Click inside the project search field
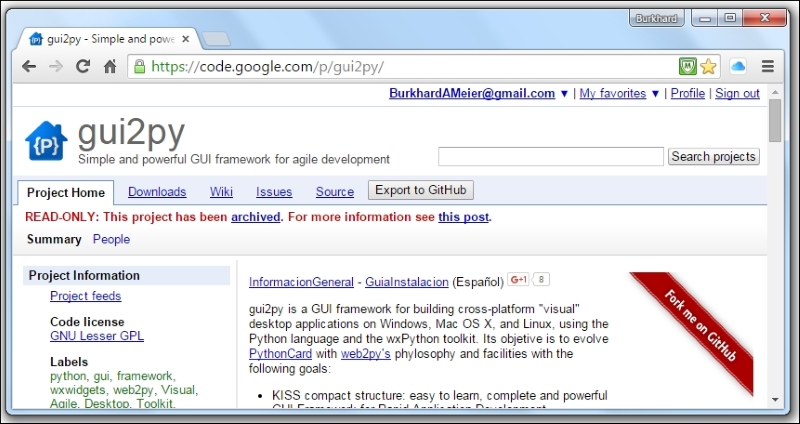Viewport: 800px width, 424px height. (551, 157)
